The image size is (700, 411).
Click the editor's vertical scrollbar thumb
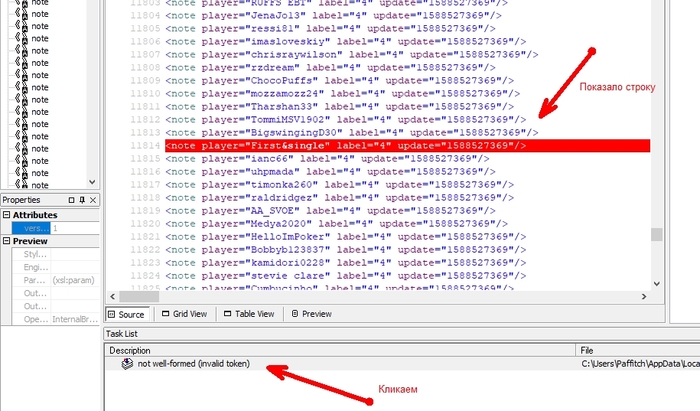[656, 234]
